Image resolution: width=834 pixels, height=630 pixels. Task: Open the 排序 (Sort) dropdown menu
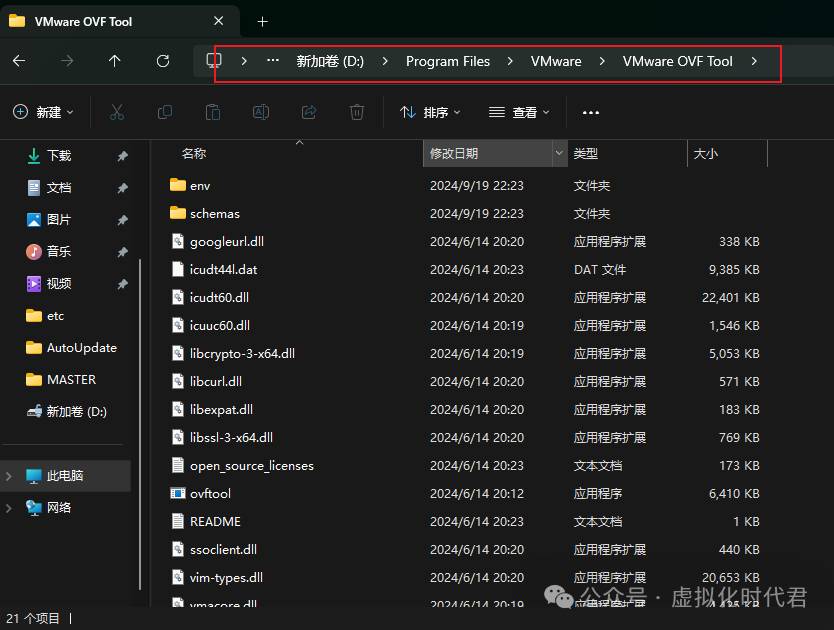click(x=430, y=112)
